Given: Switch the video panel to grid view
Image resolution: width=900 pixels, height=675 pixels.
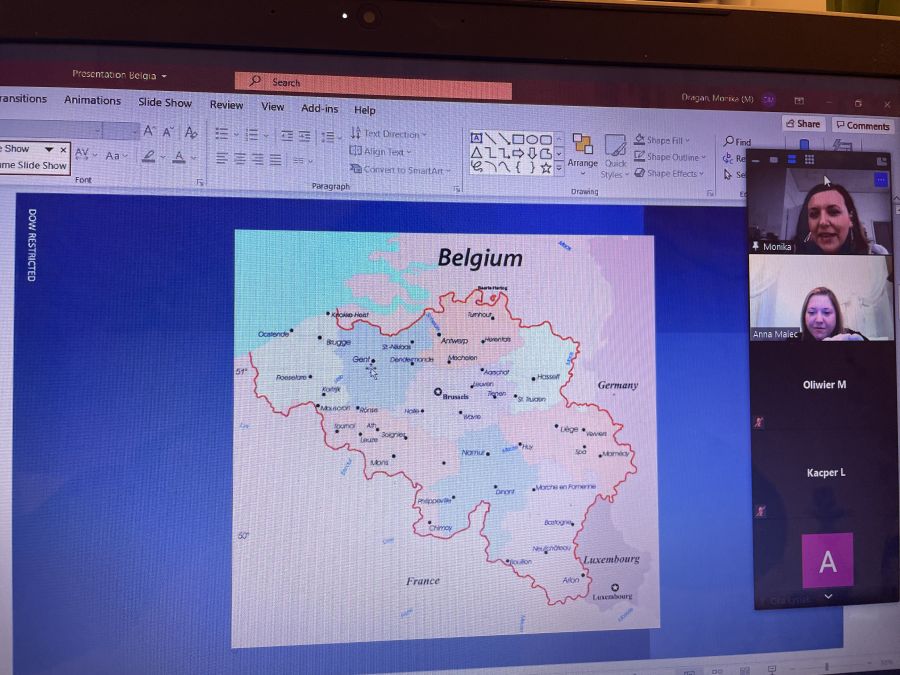Looking at the screenshot, I should (809, 160).
